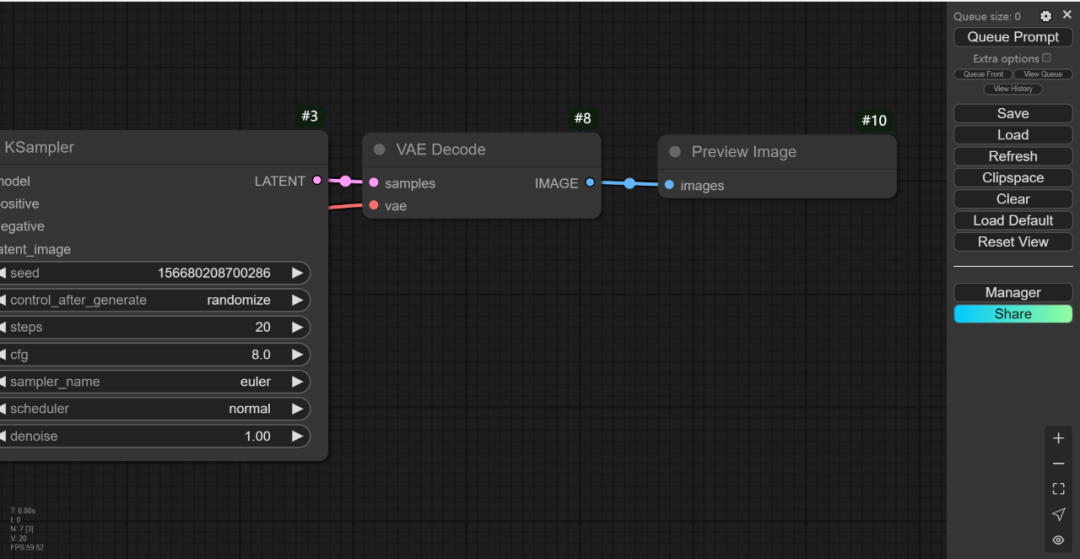This screenshot has width=1080, height=559.
Task: Toggle the eye visibility icon
Action: [1059, 540]
